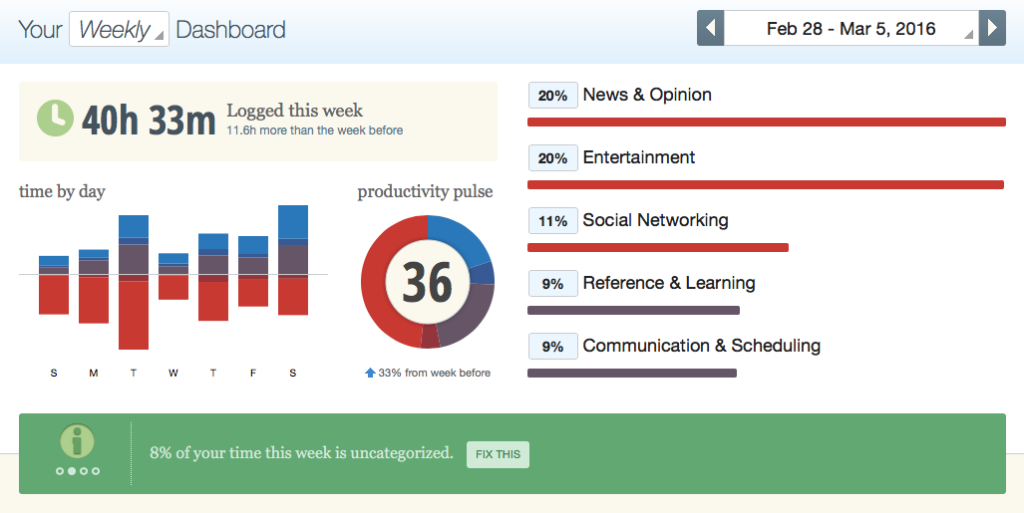Click the blue up arrow under productivity pulse
The height and width of the screenshot is (513, 1024).
pos(370,373)
